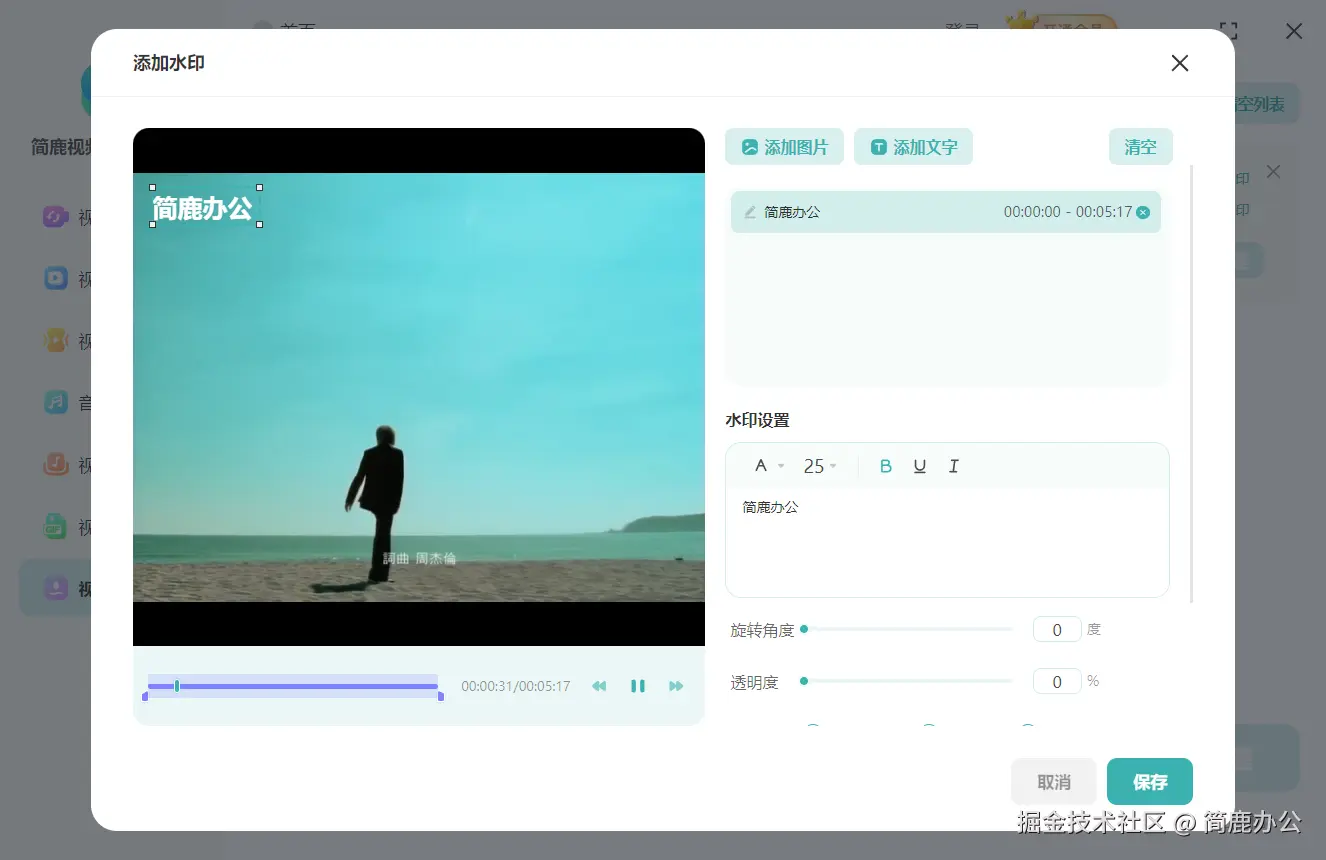Click the music note 音 icon in the background sidebar

56,403
